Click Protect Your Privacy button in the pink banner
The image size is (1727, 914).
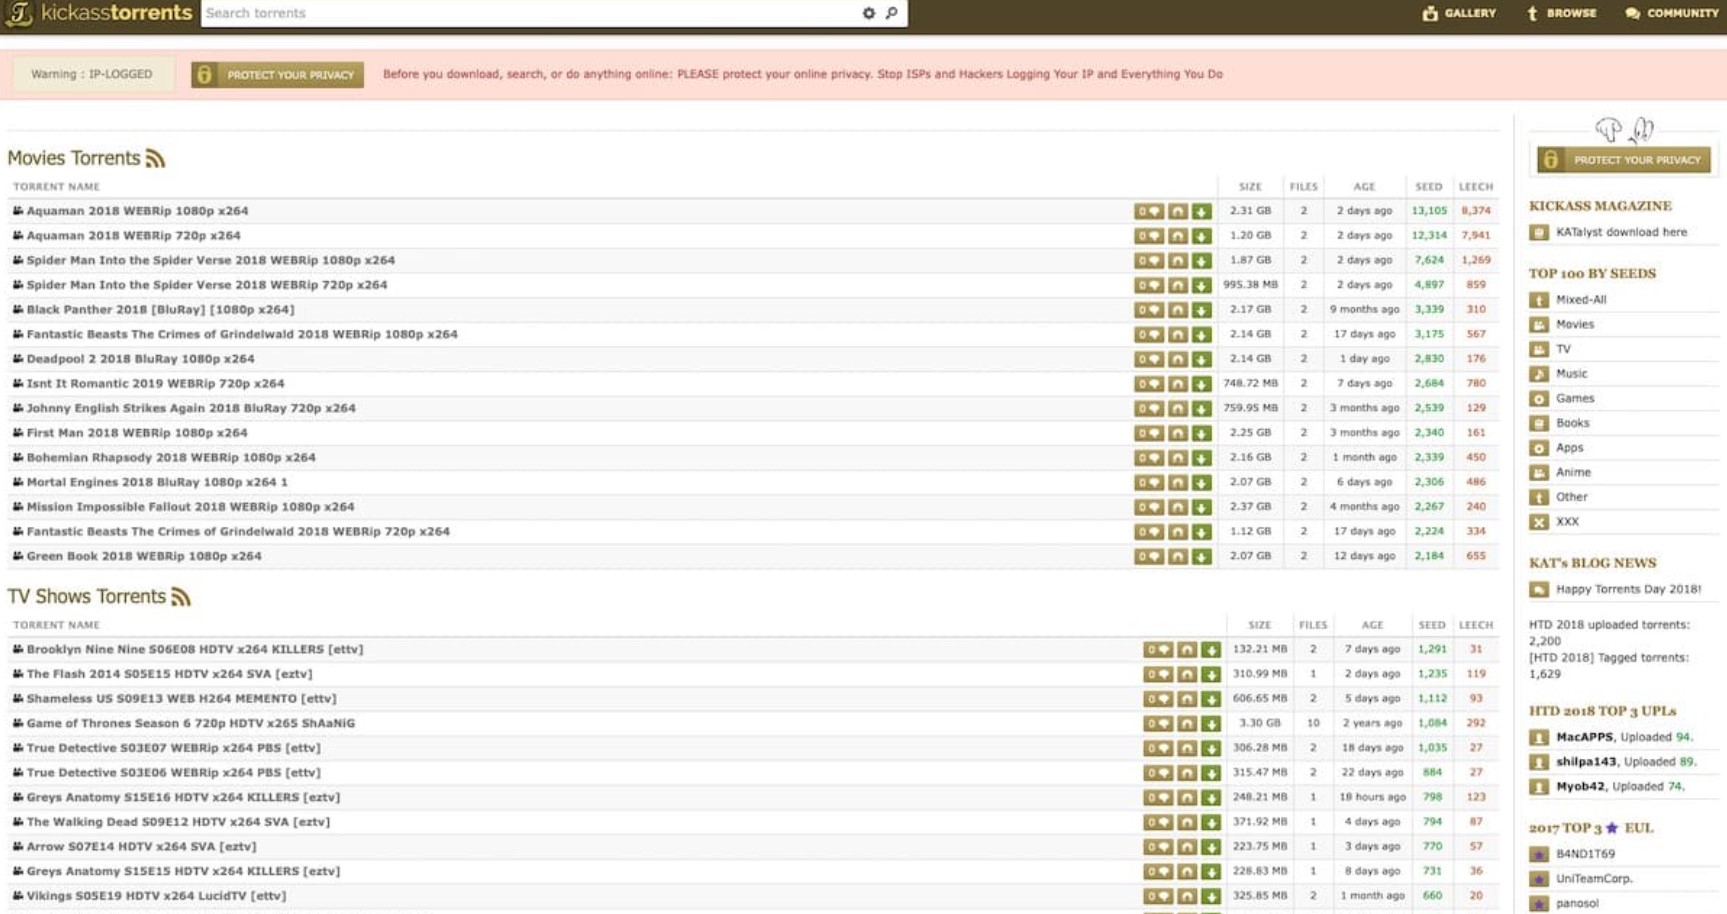point(278,75)
